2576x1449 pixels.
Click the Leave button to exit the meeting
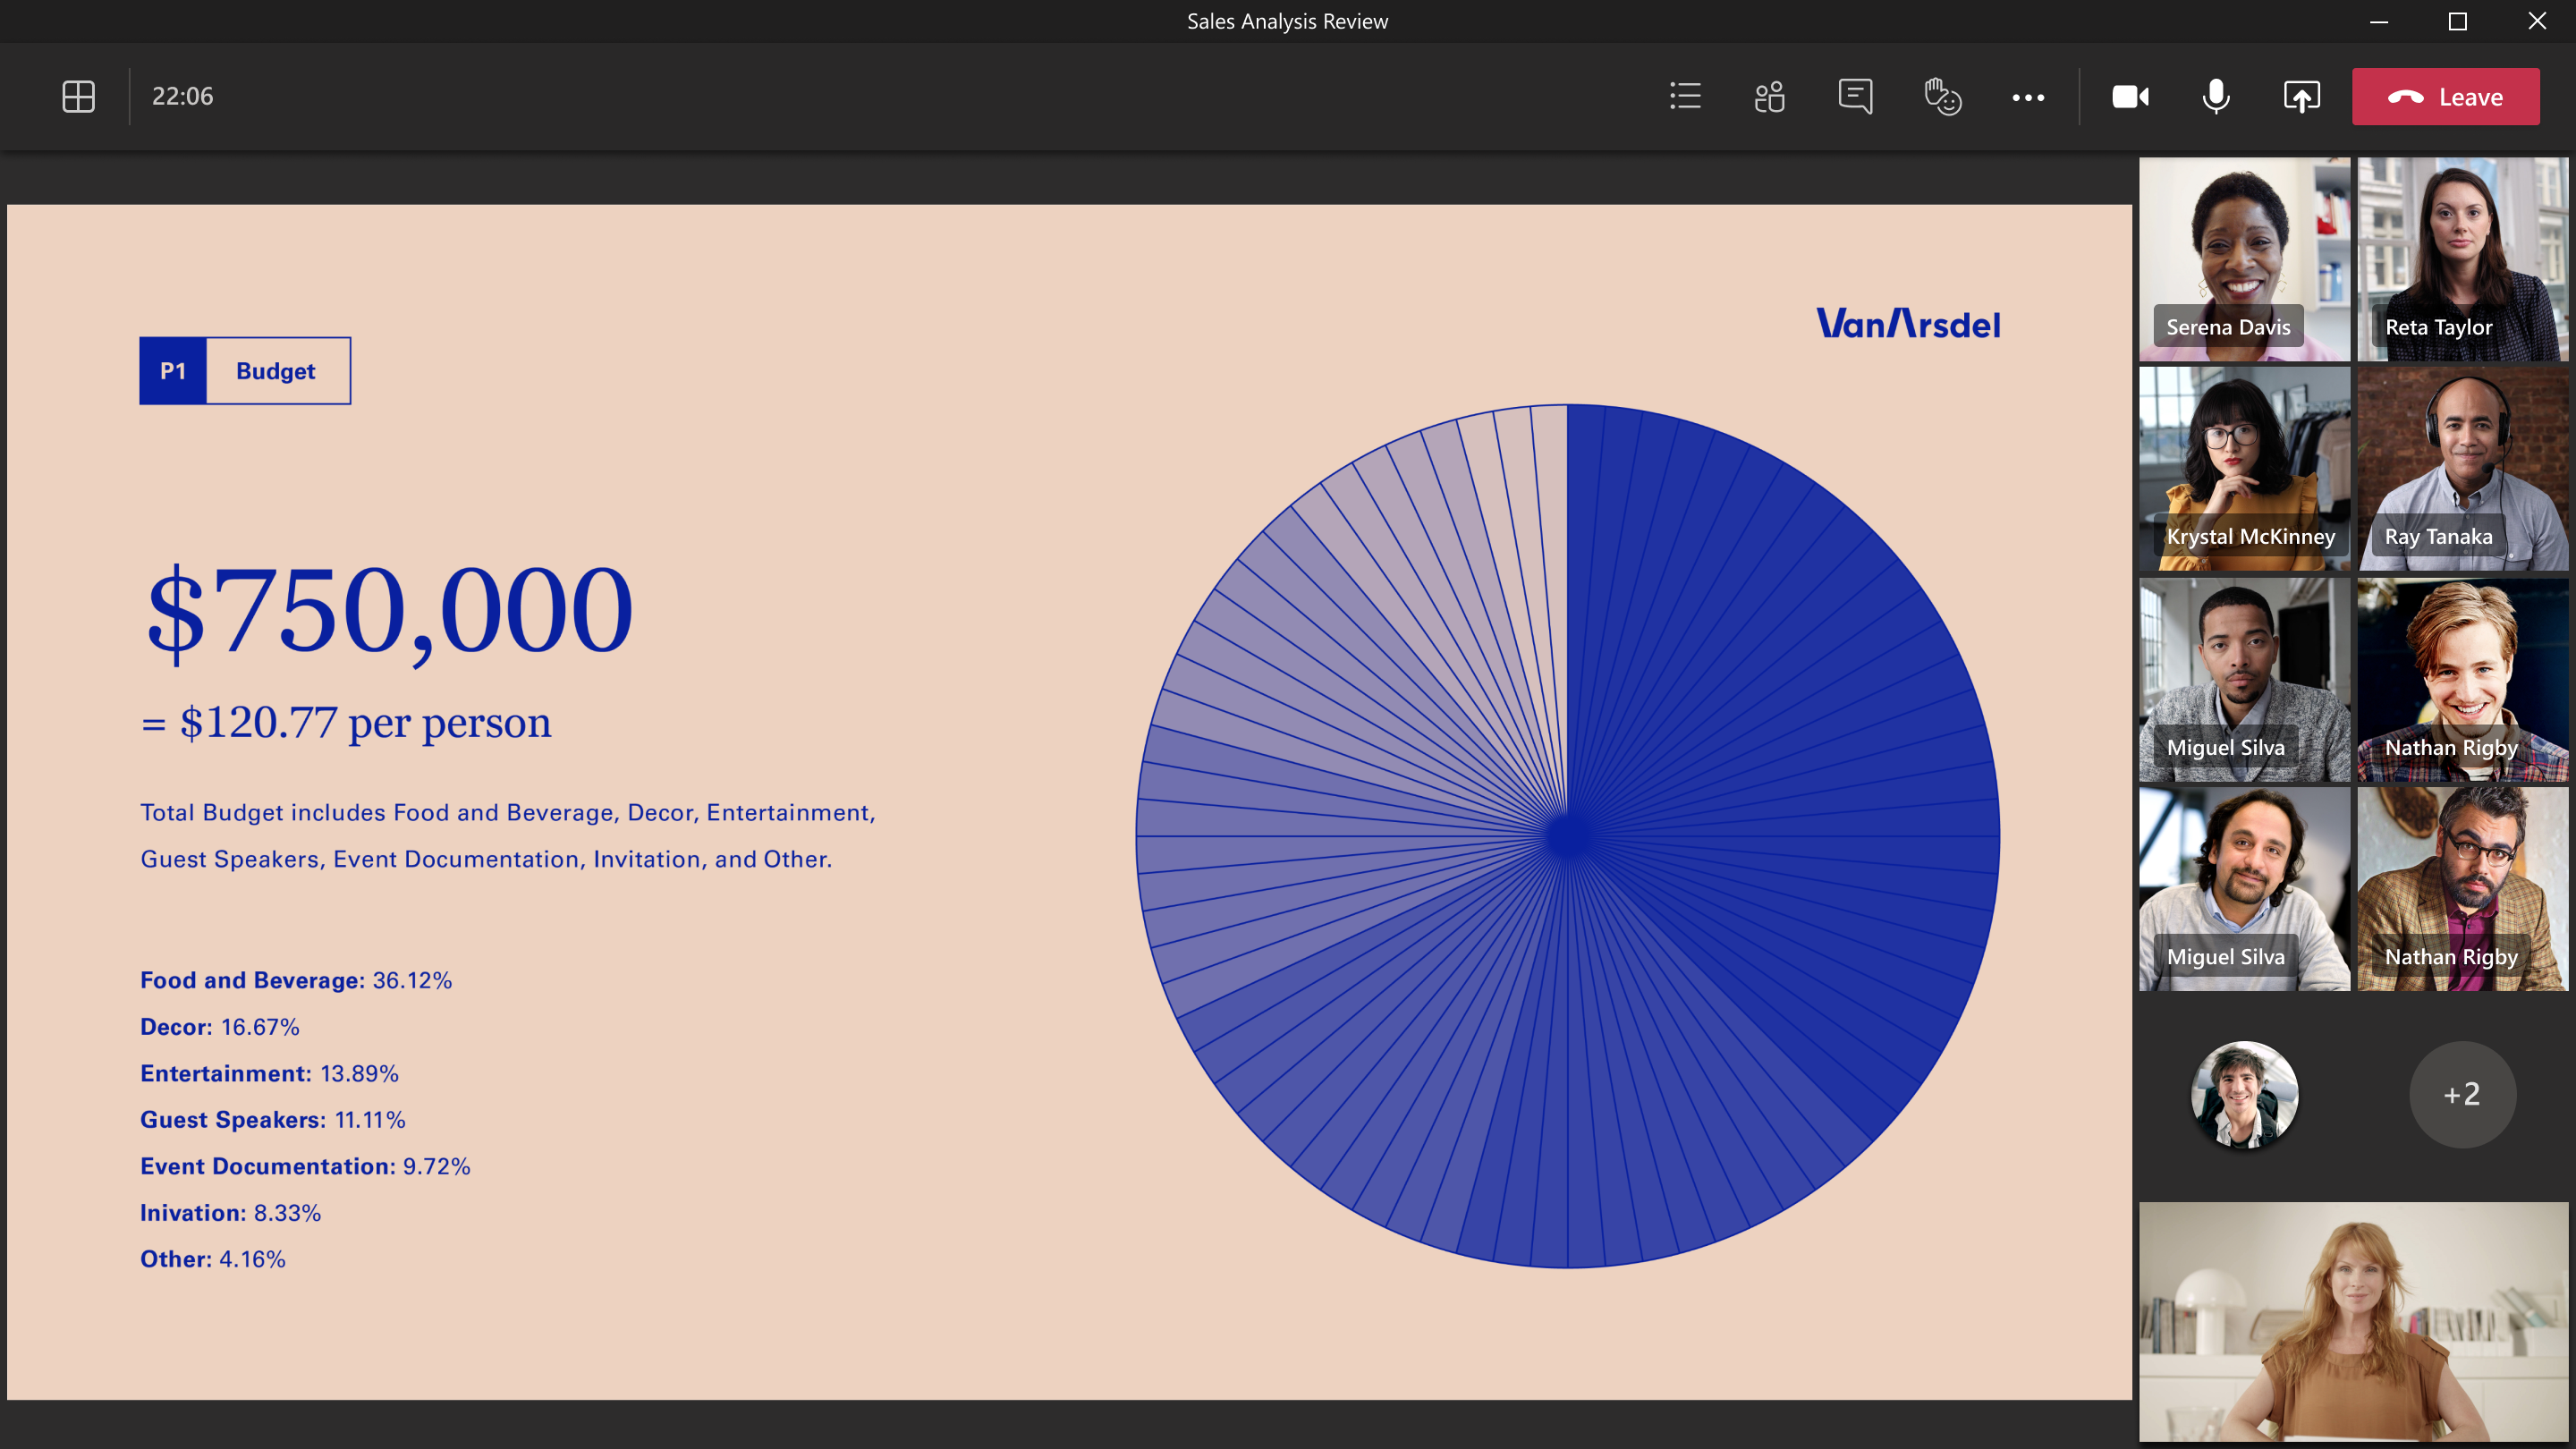pyautogui.click(x=2446, y=96)
